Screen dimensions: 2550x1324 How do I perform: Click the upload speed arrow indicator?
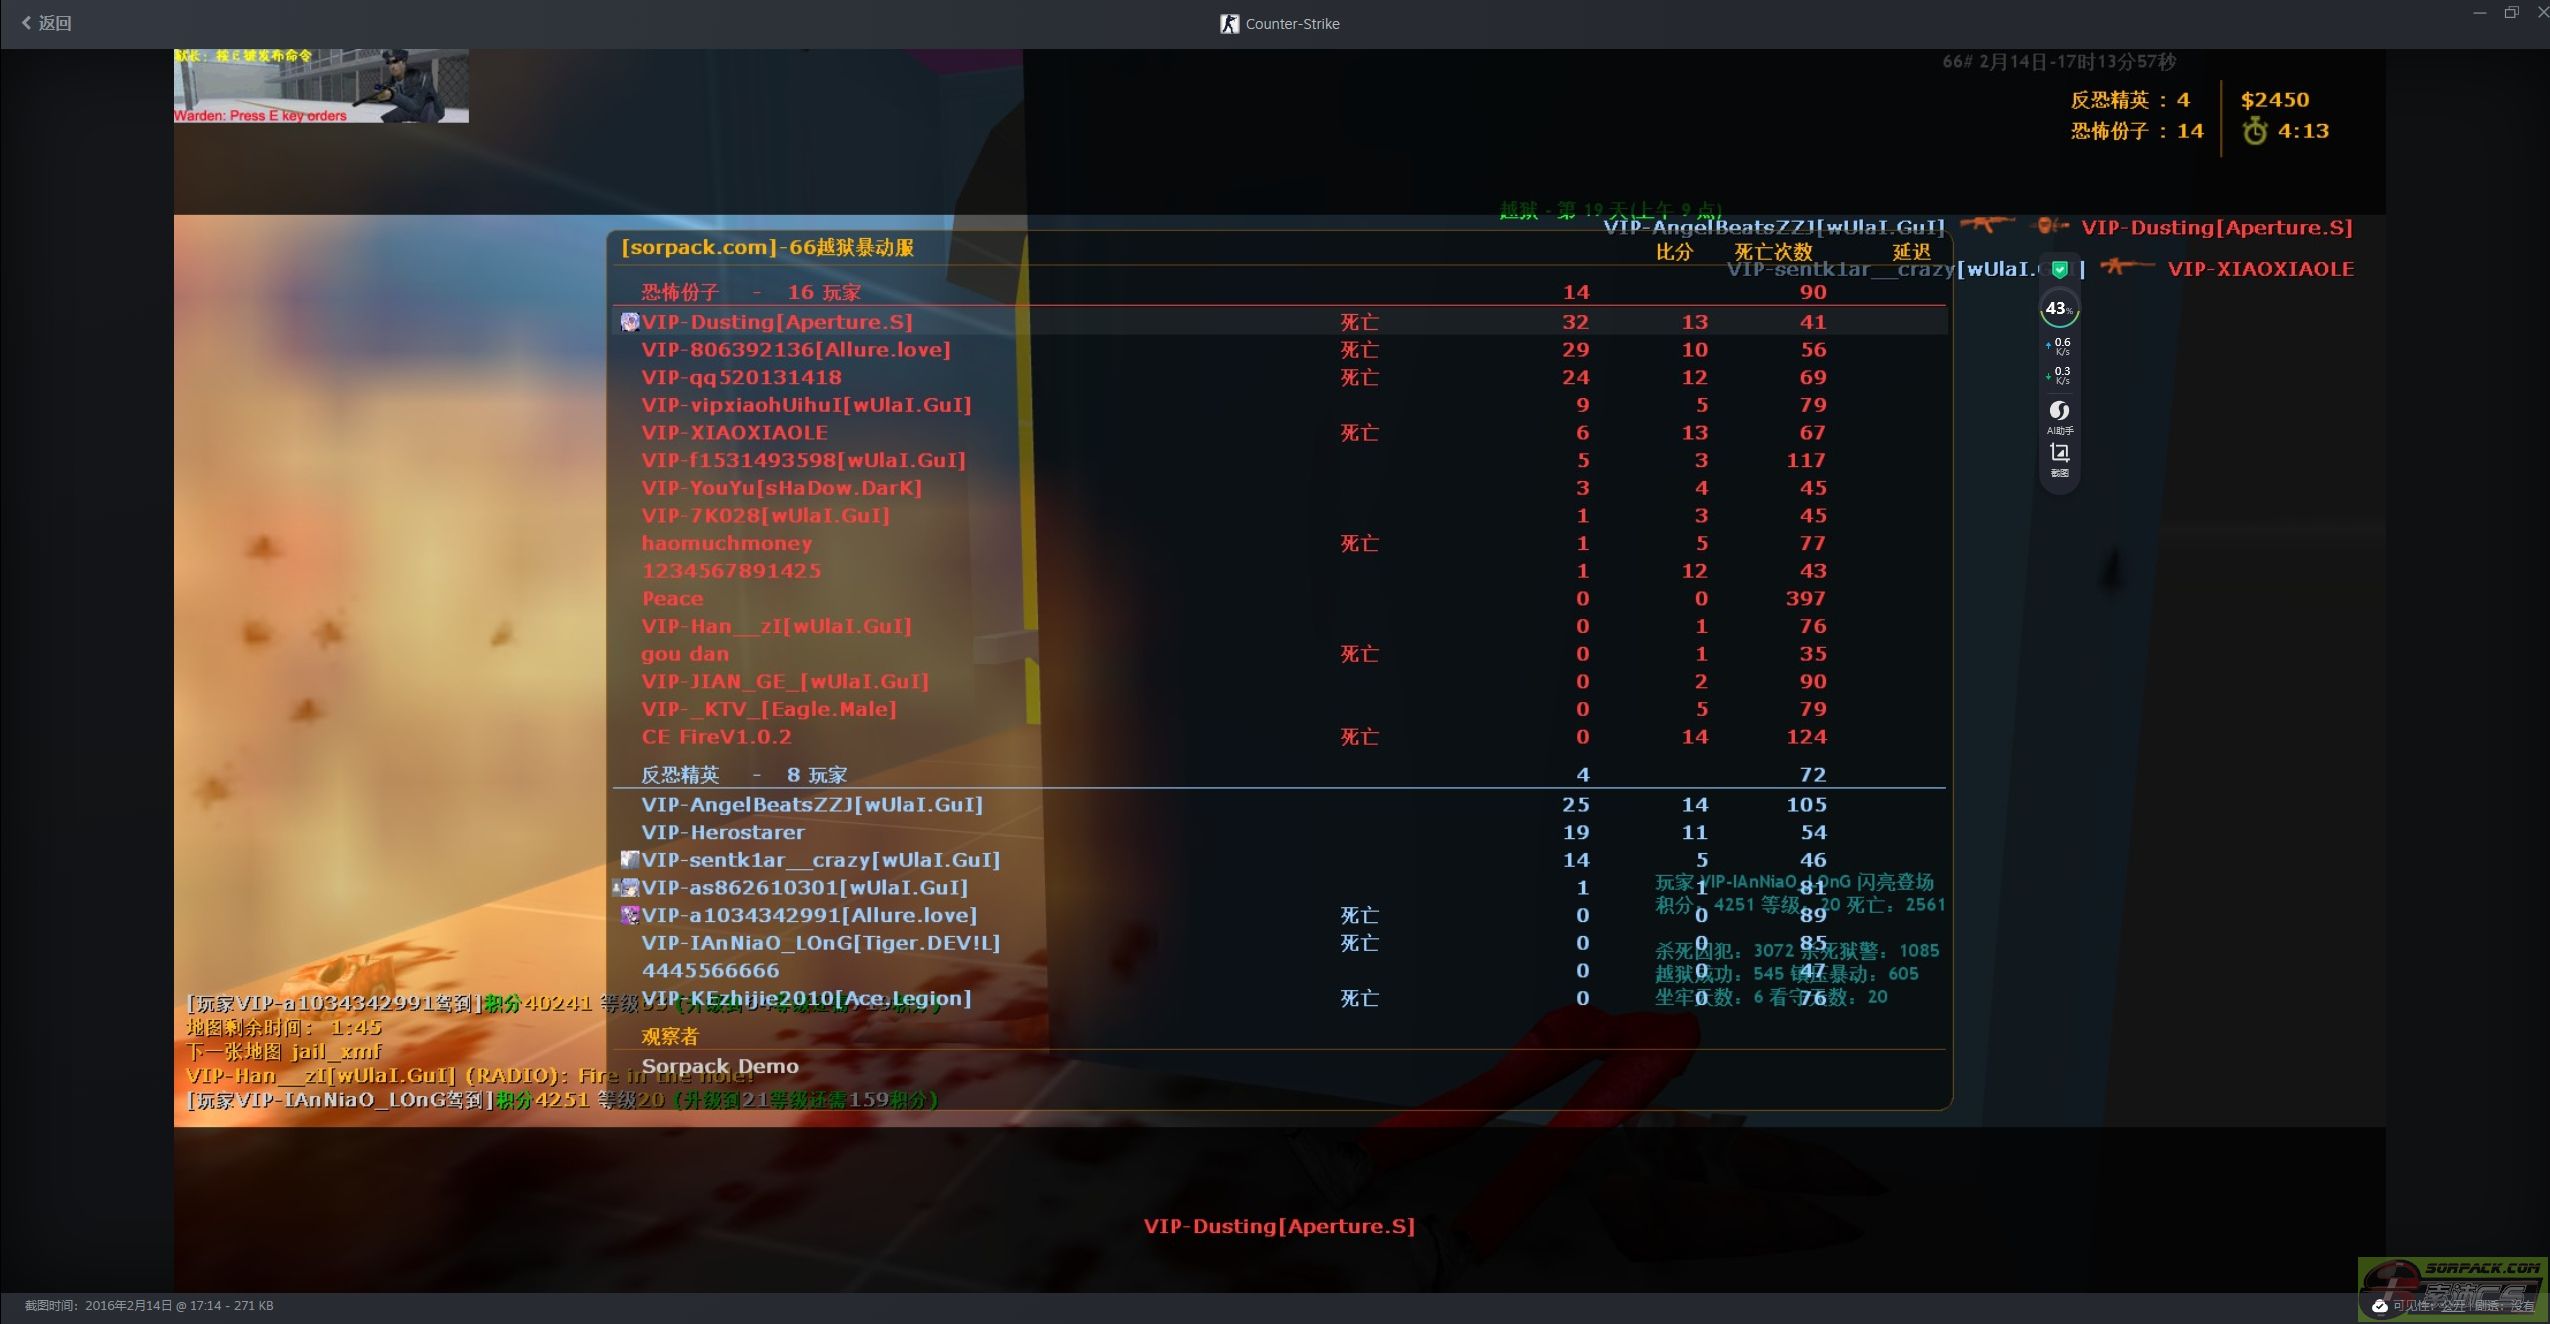(x=2049, y=345)
